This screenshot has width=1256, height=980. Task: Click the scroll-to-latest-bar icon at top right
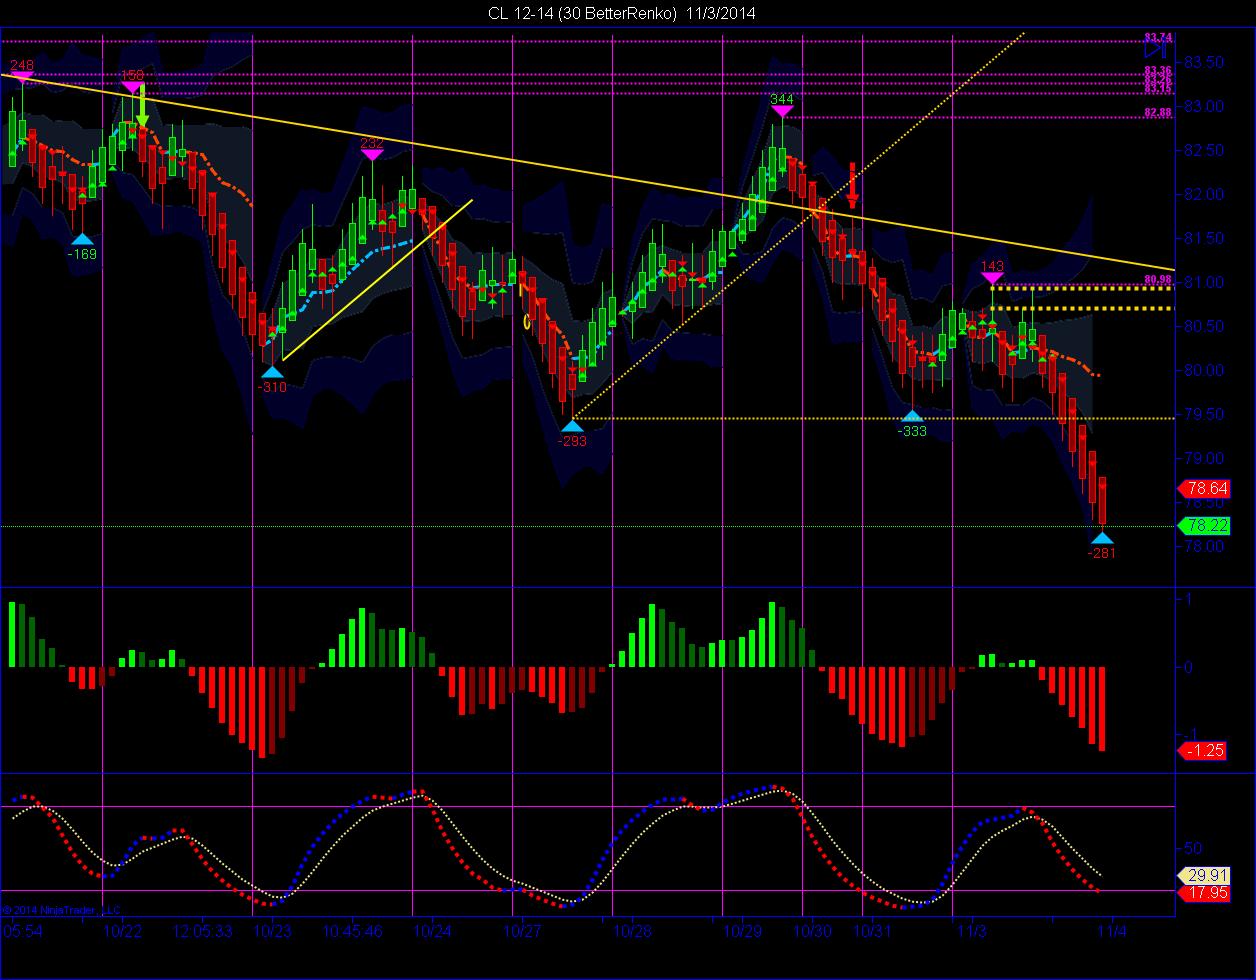1156,49
